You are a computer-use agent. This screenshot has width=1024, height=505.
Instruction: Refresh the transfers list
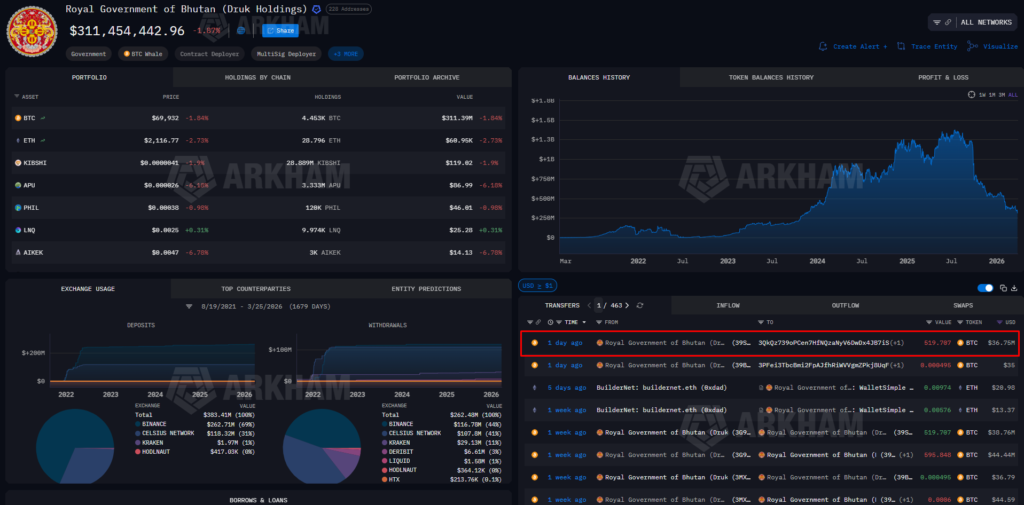click(x=640, y=305)
